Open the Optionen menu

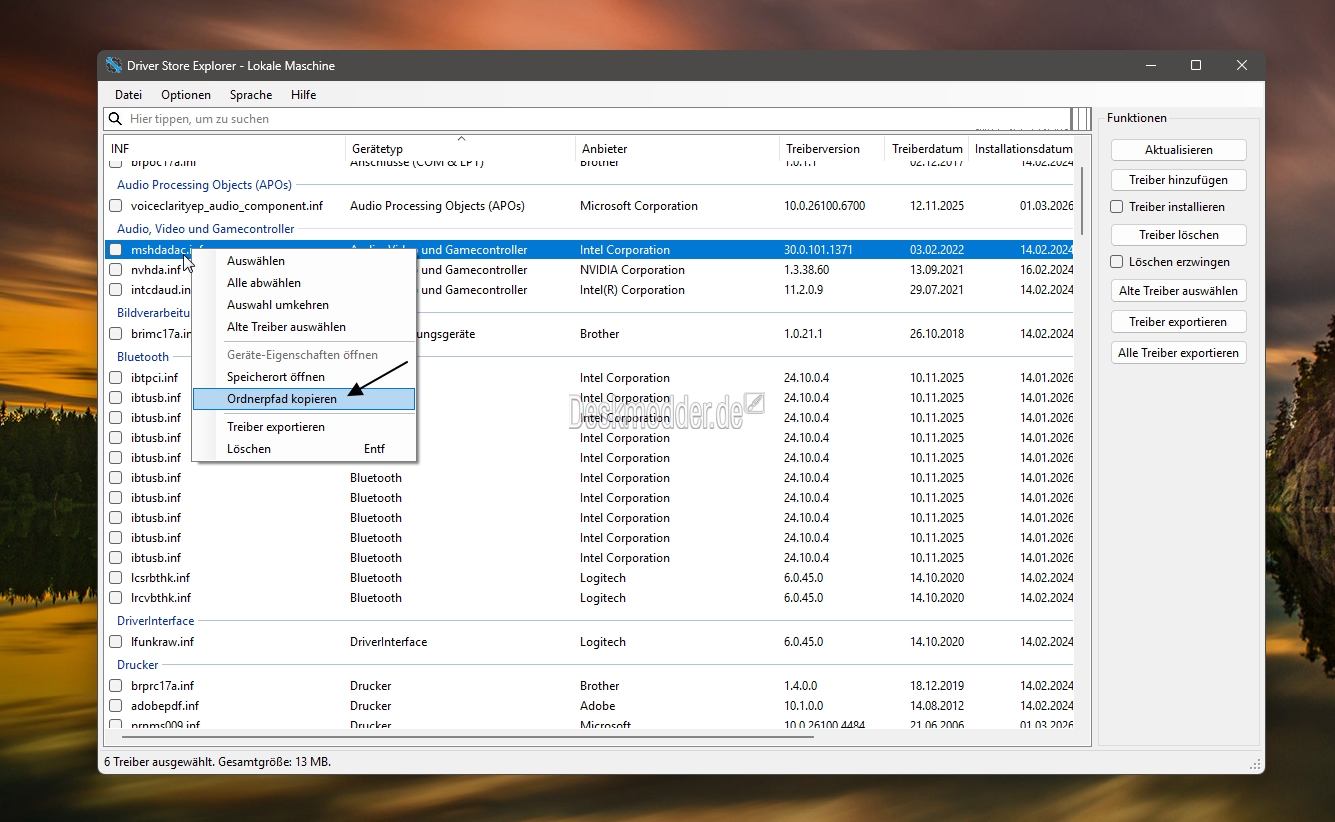click(186, 95)
